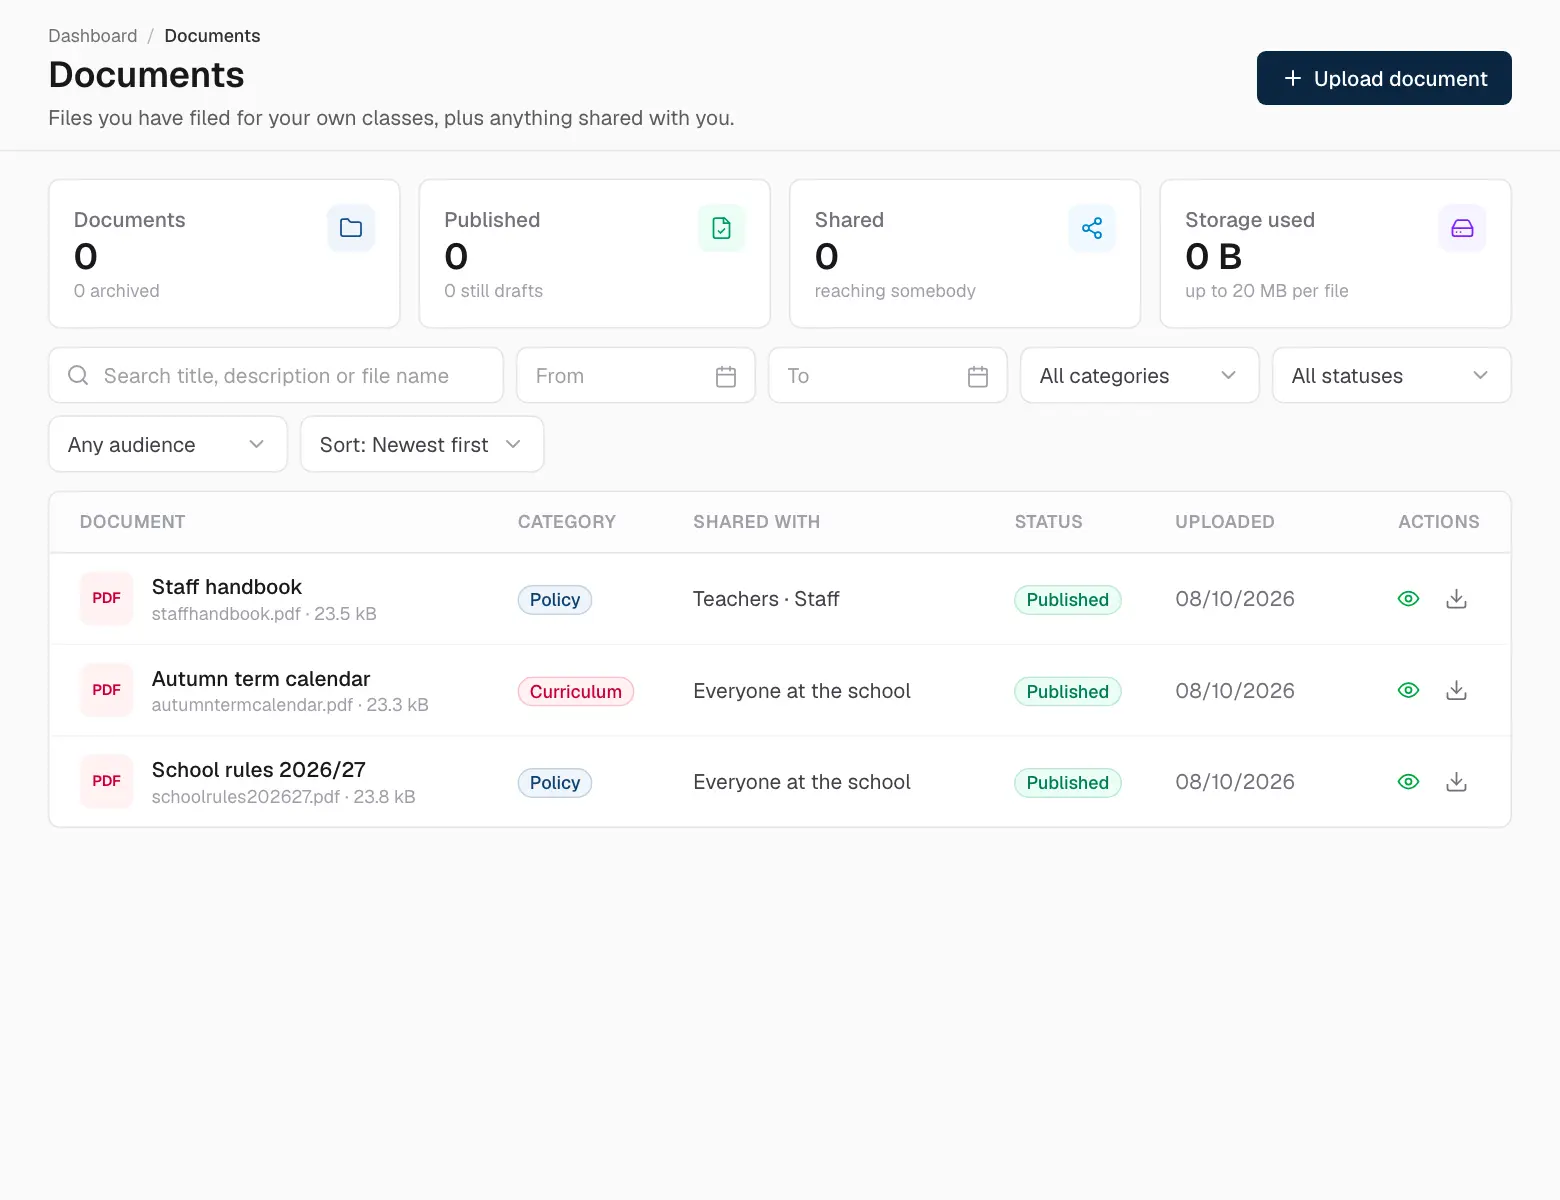Click the Policy badge in School rules row
Screen dimensions: 1560x1200
coord(555,782)
